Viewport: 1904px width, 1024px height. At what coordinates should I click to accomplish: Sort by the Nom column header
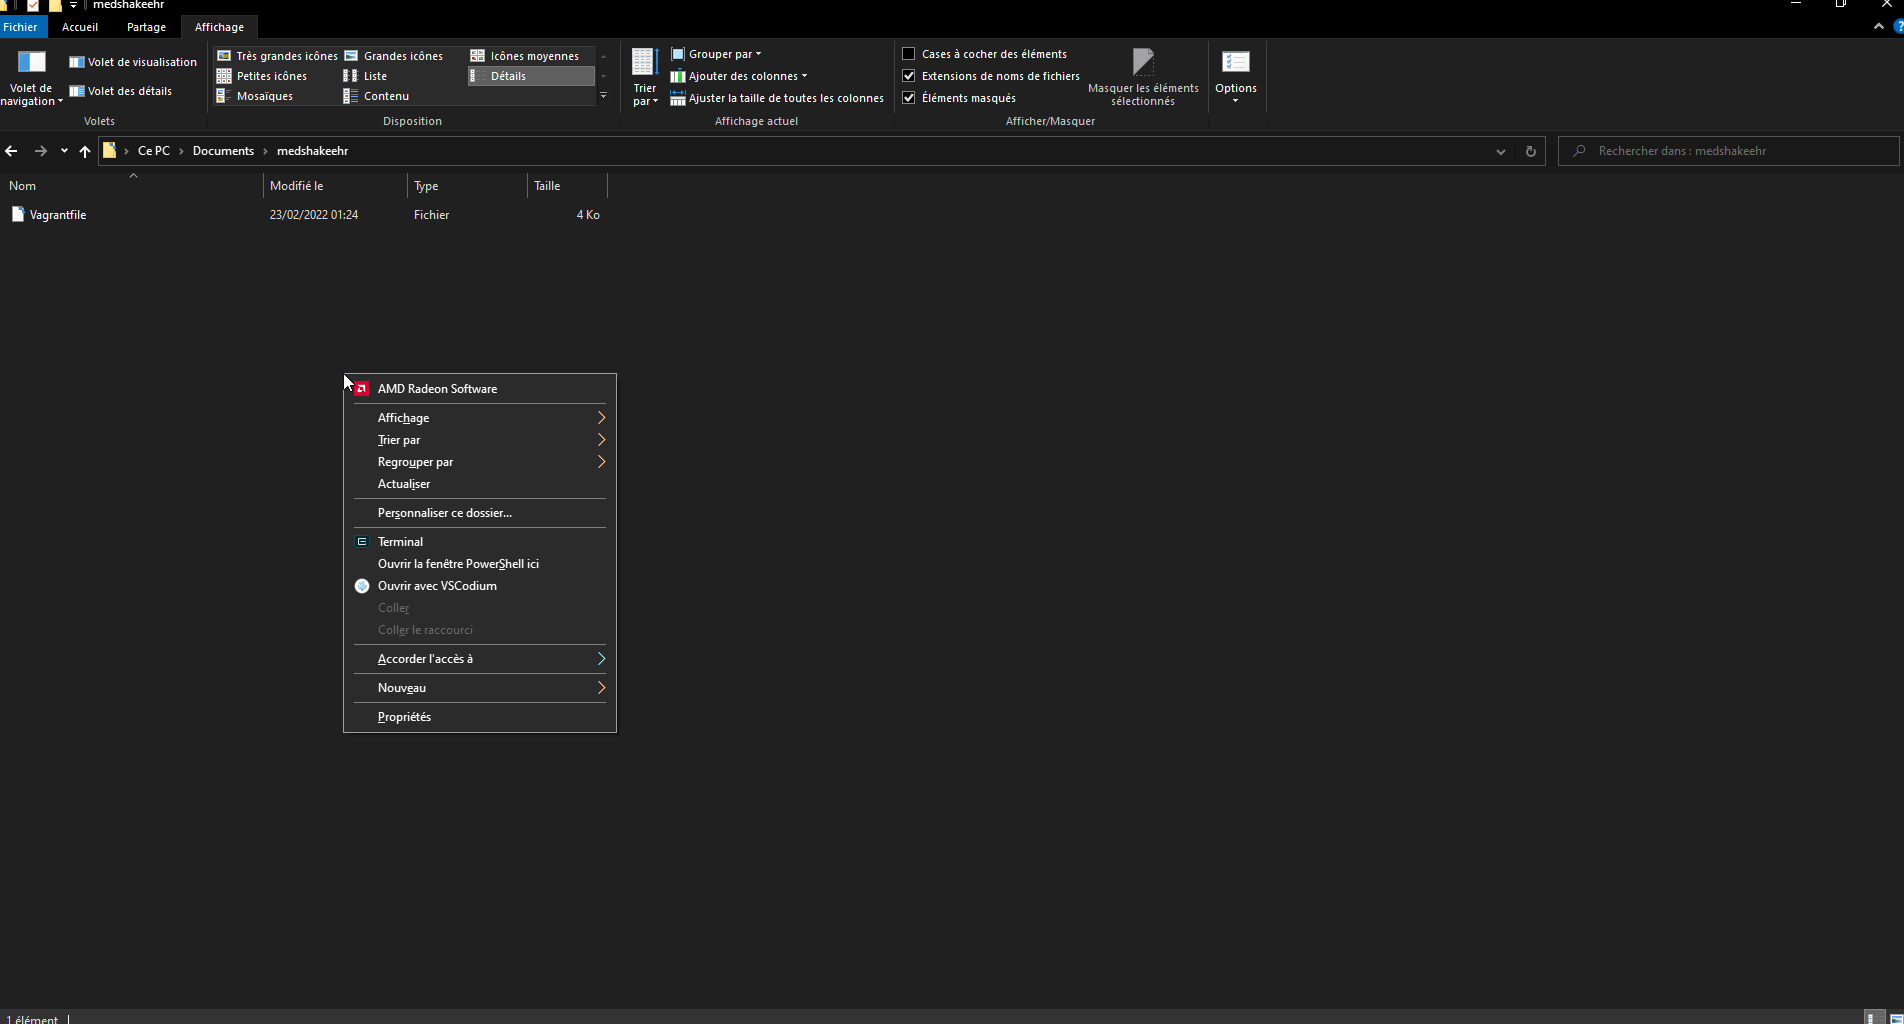coord(132,186)
